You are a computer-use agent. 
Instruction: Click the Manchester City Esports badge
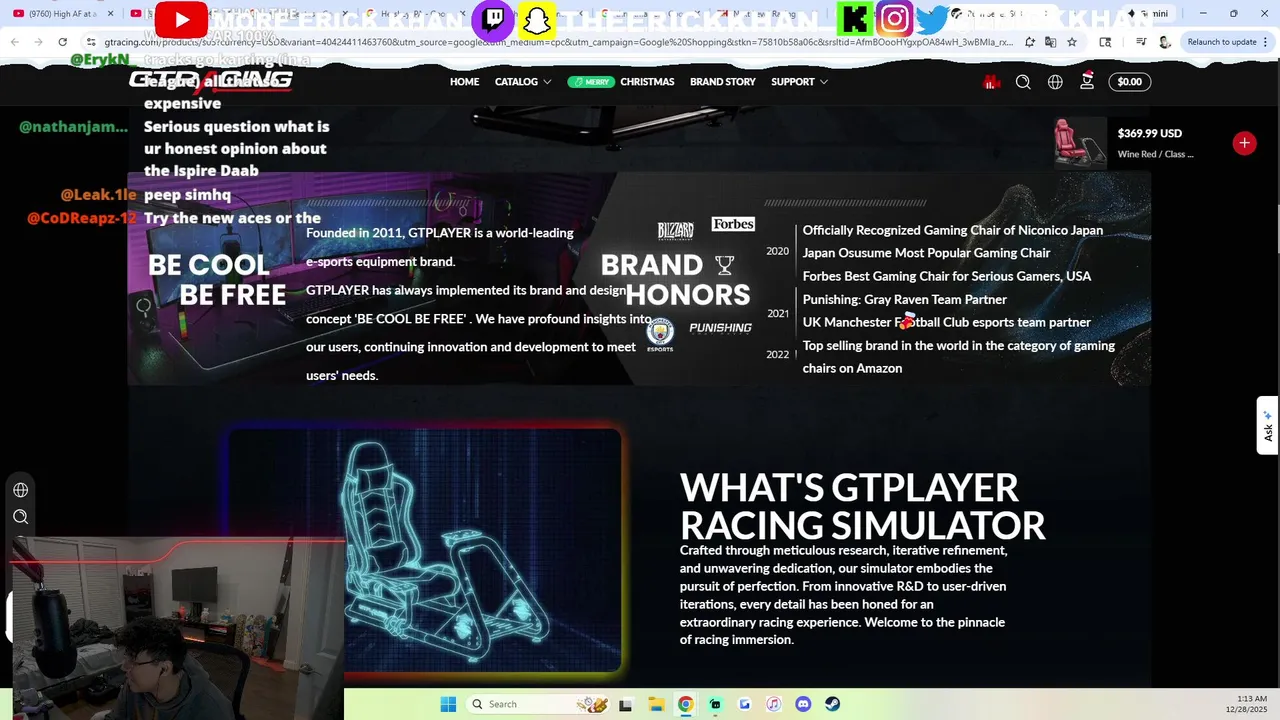pos(660,334)
